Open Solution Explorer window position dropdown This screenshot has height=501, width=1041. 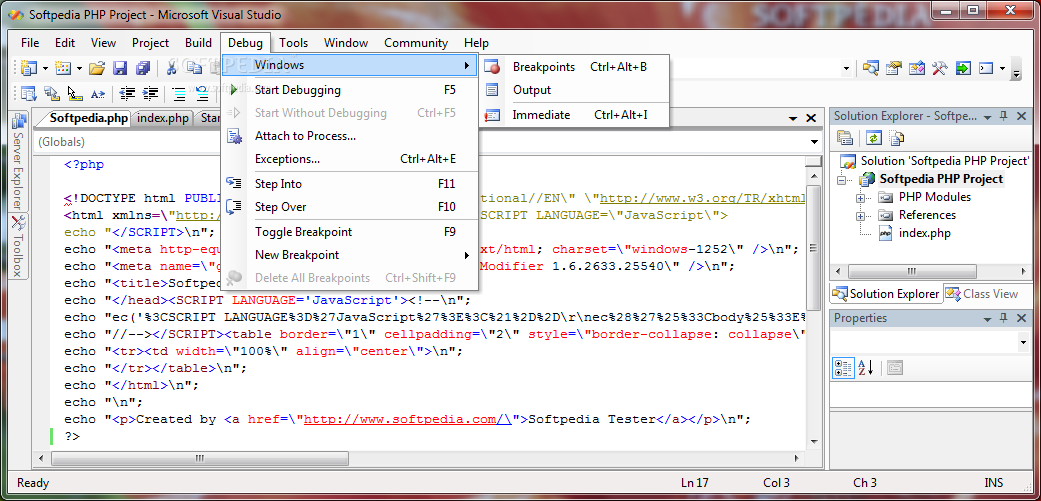click(987, 116)
